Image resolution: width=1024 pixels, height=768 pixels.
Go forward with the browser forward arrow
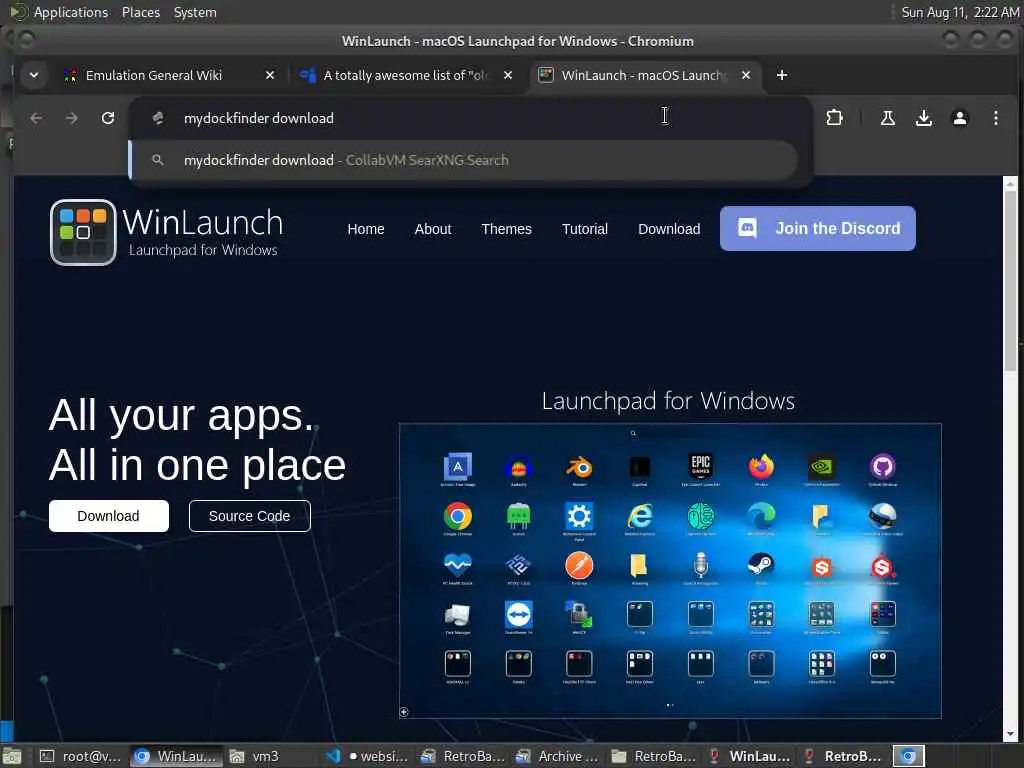coord(72,118)
